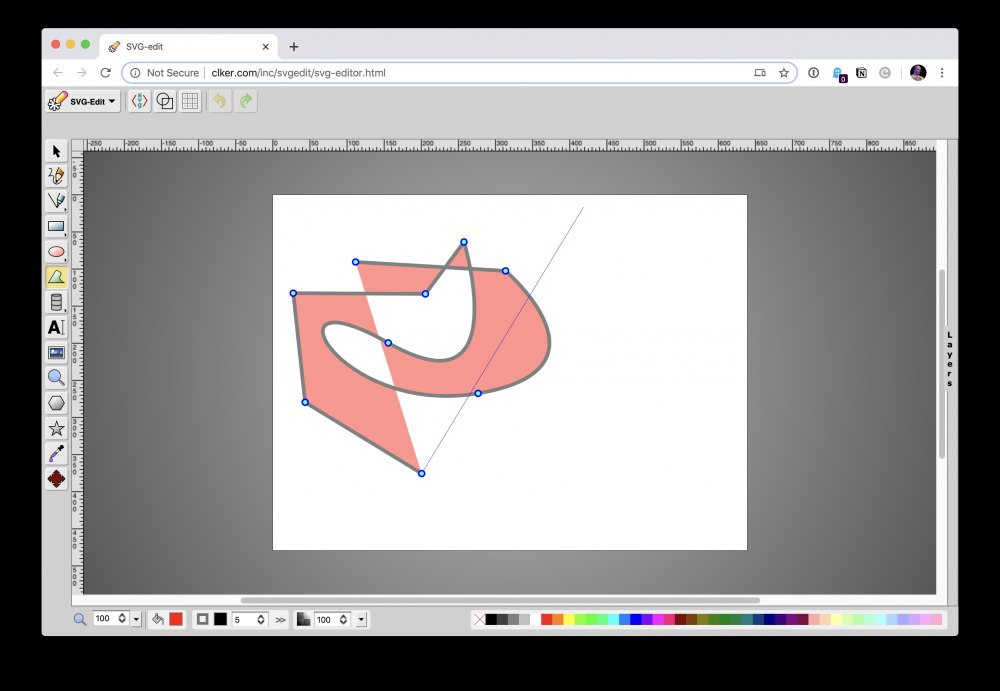Go back with browser arrow
Viewport: 1000px width, 691px height.
tap(58, 73)
